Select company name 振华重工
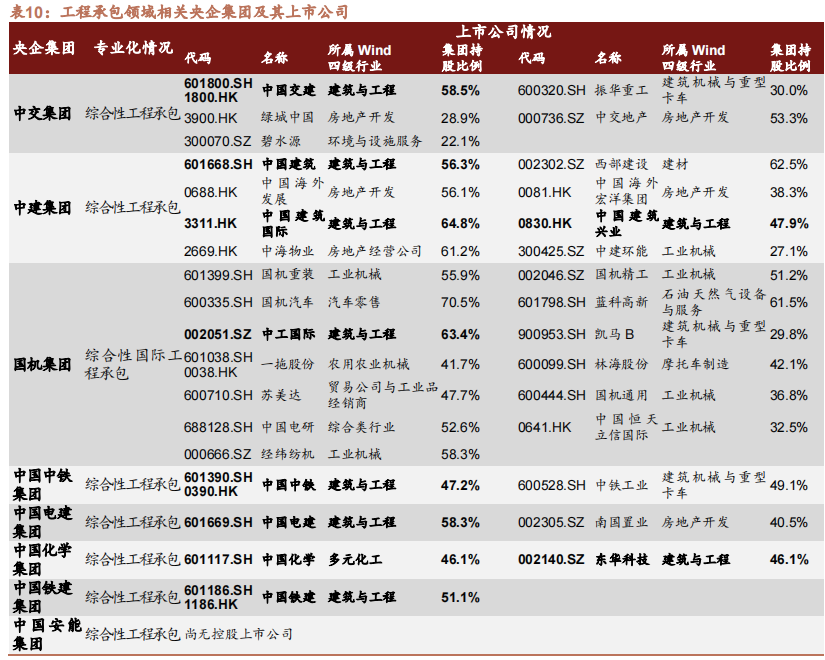Image resolution: width=825 pixels, height=660 pixels. point(621,90)
